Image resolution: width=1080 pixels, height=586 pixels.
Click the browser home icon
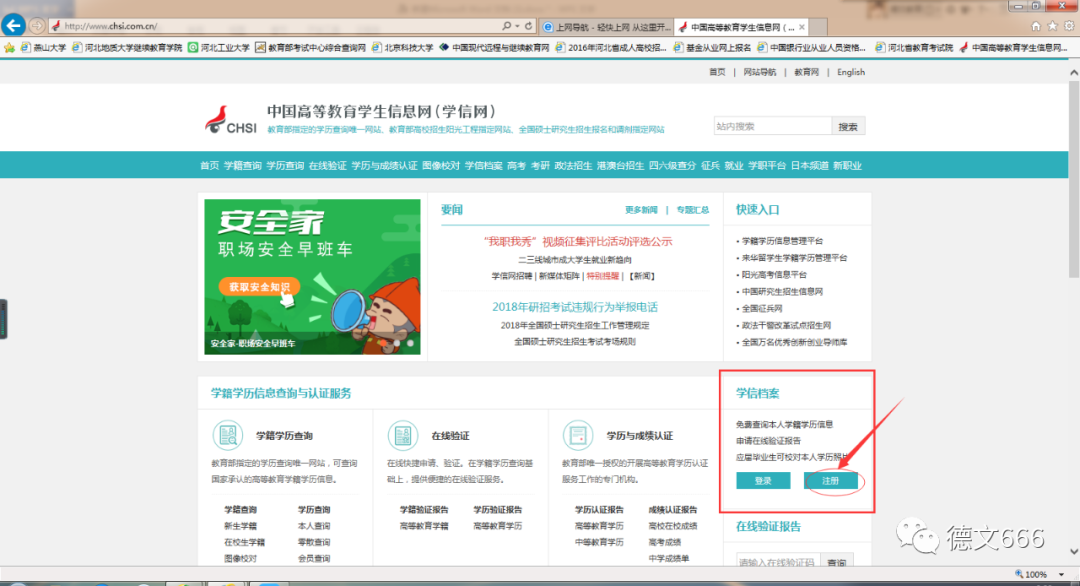(1035, 26)
